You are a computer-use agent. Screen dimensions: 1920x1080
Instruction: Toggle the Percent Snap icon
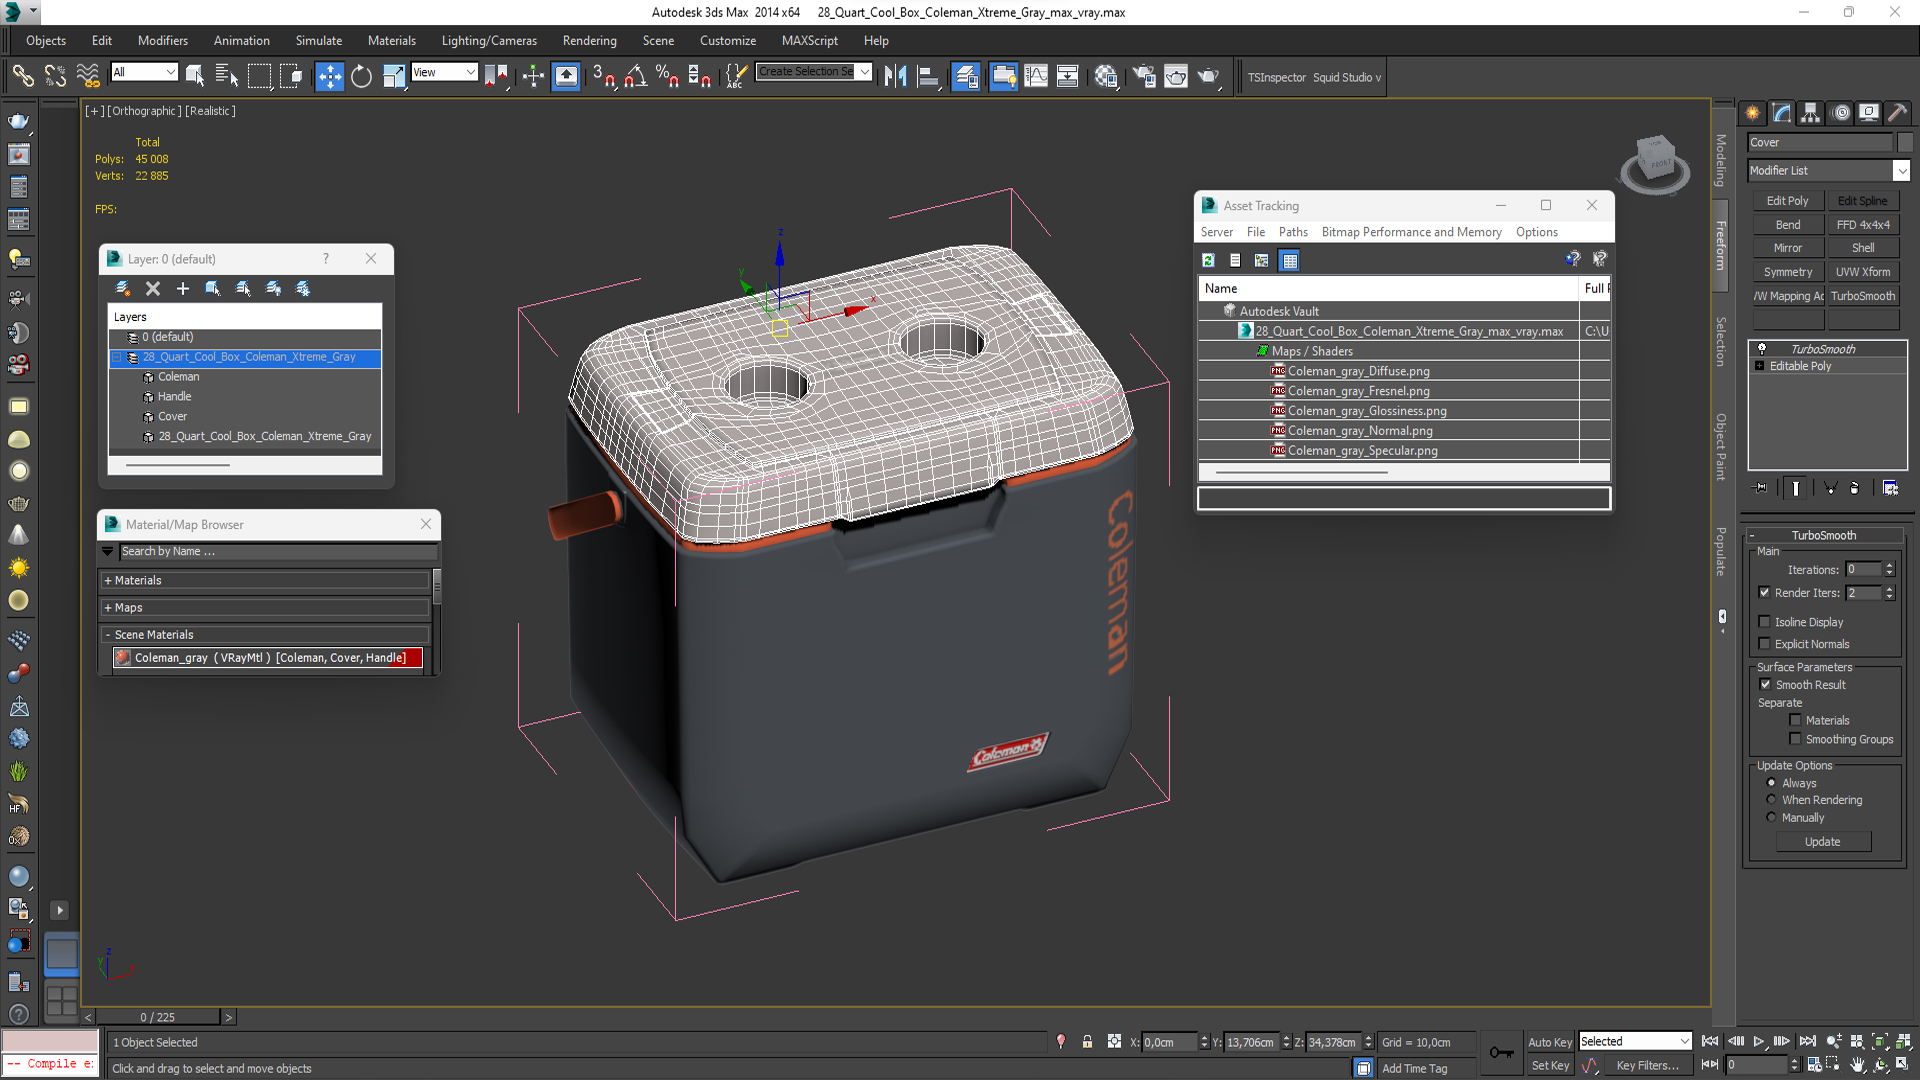pyautogui.click(x=667, y=76)
